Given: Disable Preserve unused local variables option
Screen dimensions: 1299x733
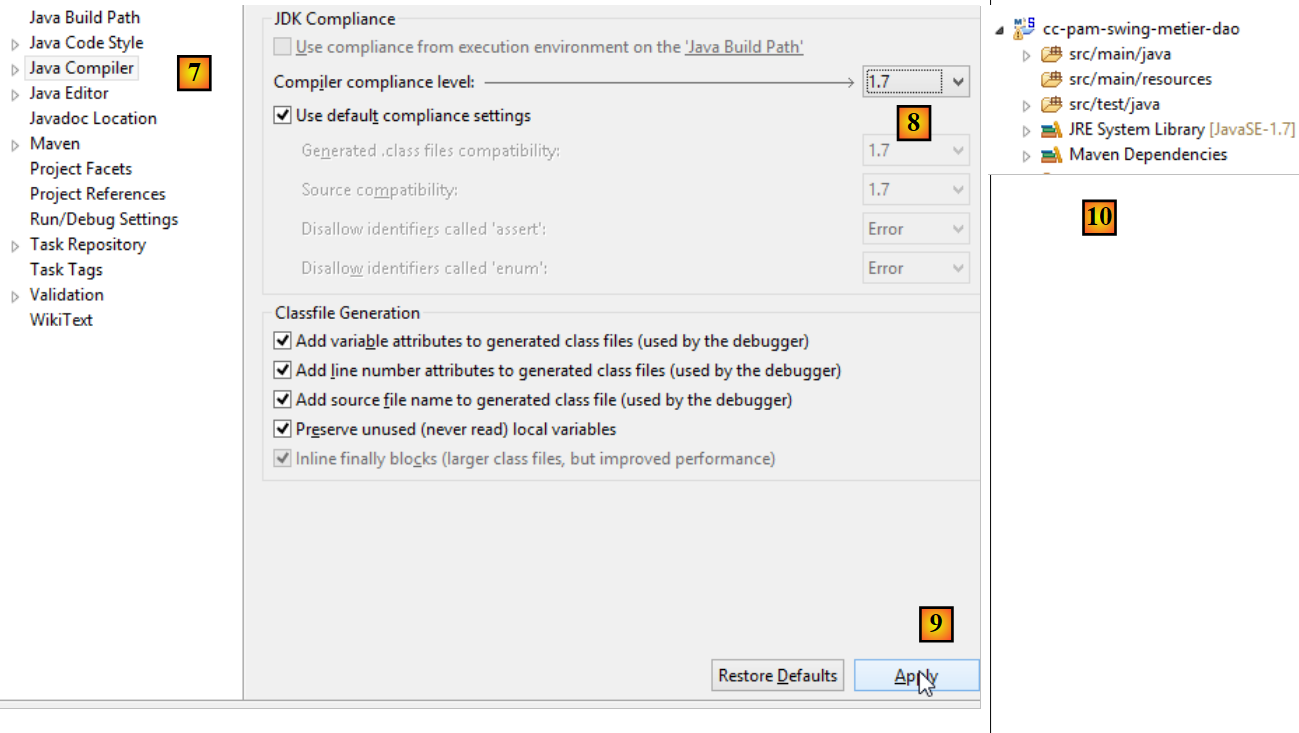Looking at the screenshot, I should pyautogui.click(x=283, y=429).
